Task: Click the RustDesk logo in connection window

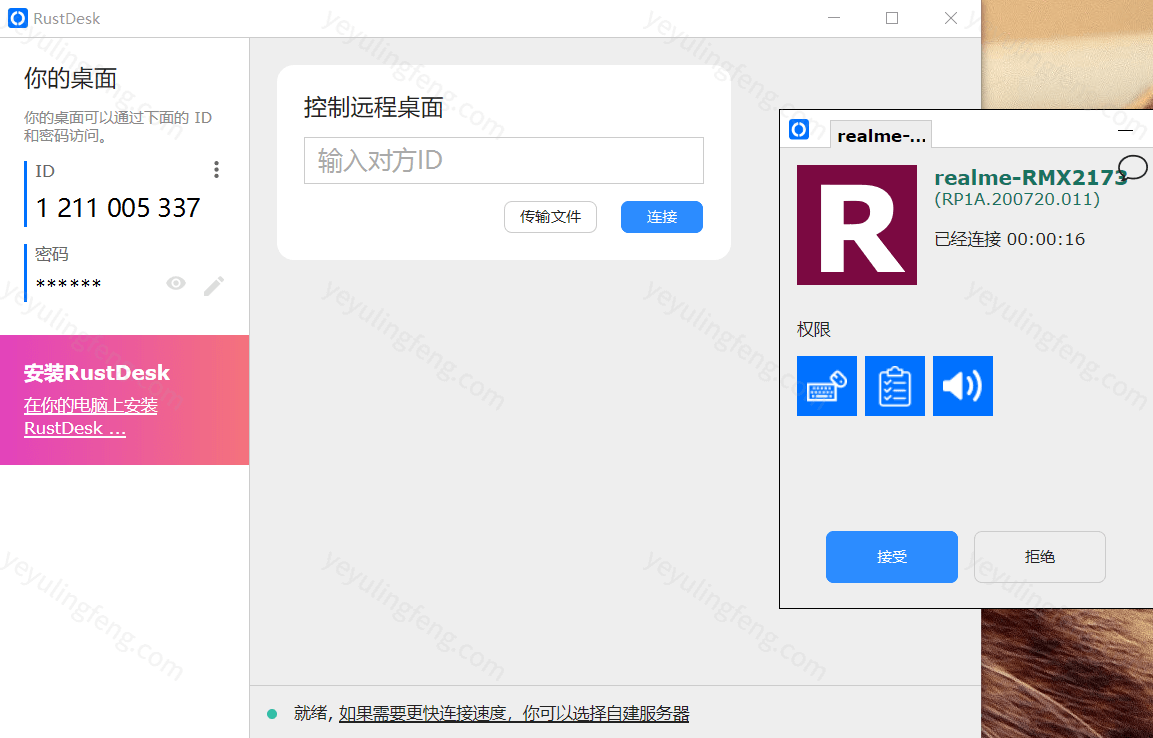Action: (x=799, y=129)
